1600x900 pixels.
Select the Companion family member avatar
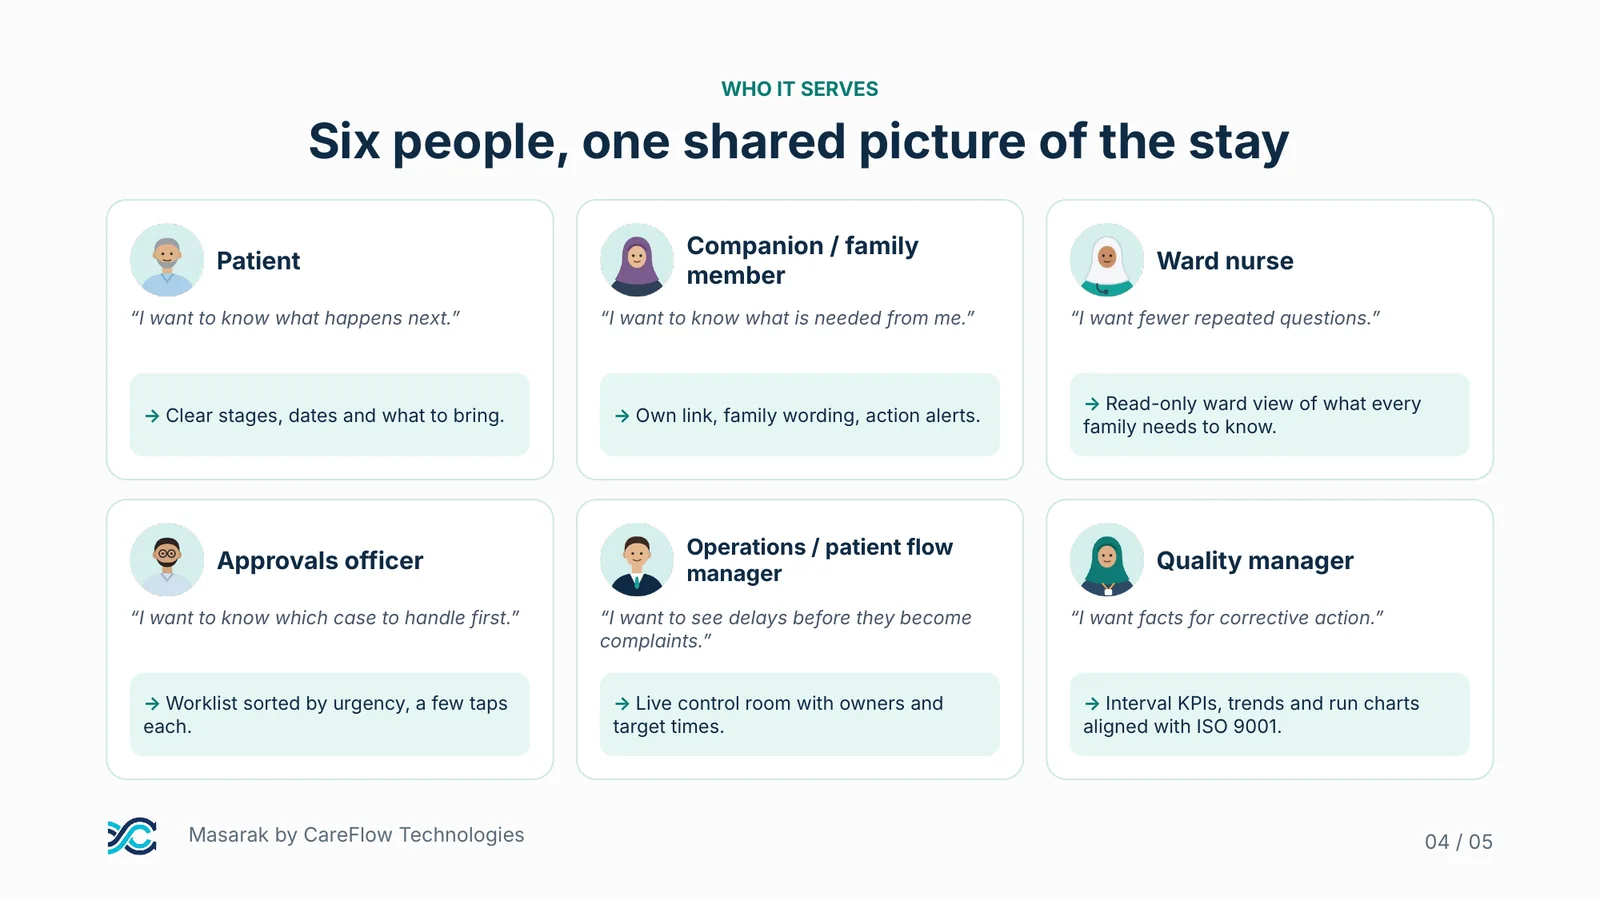637,260
